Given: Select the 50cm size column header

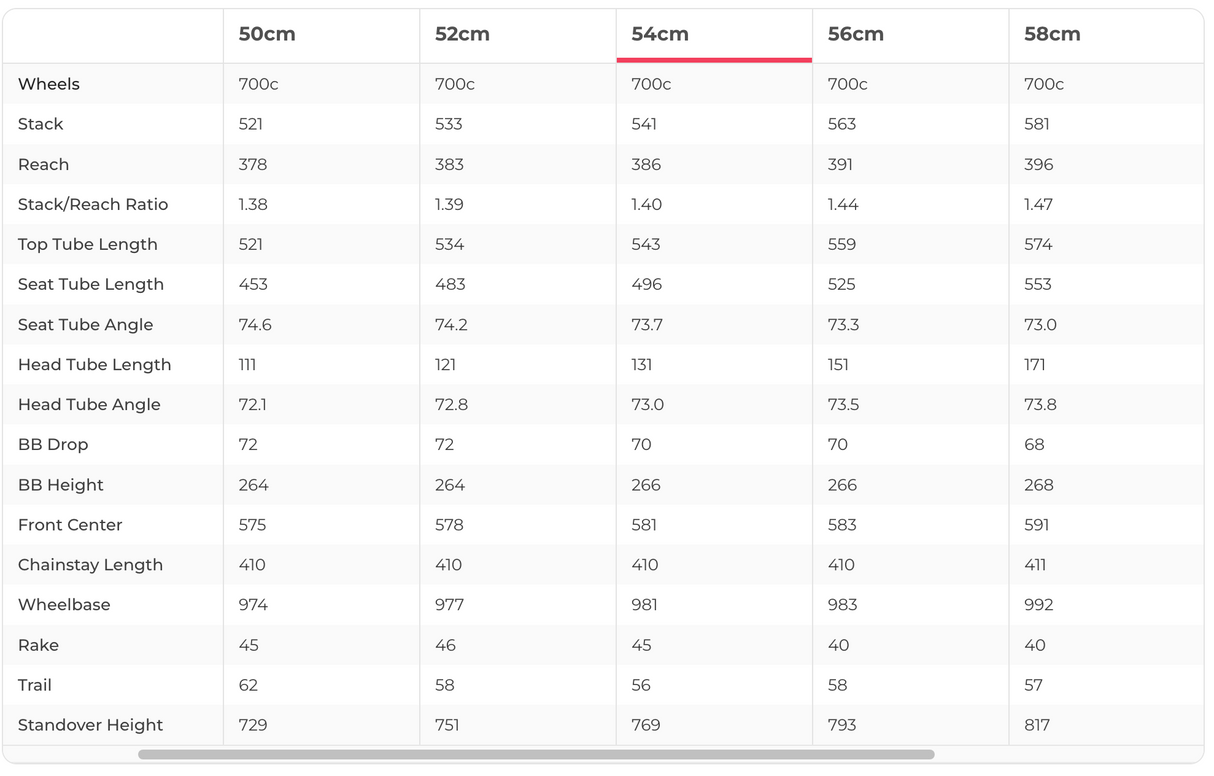Looking at the screenshot, I should pos(267,34).
